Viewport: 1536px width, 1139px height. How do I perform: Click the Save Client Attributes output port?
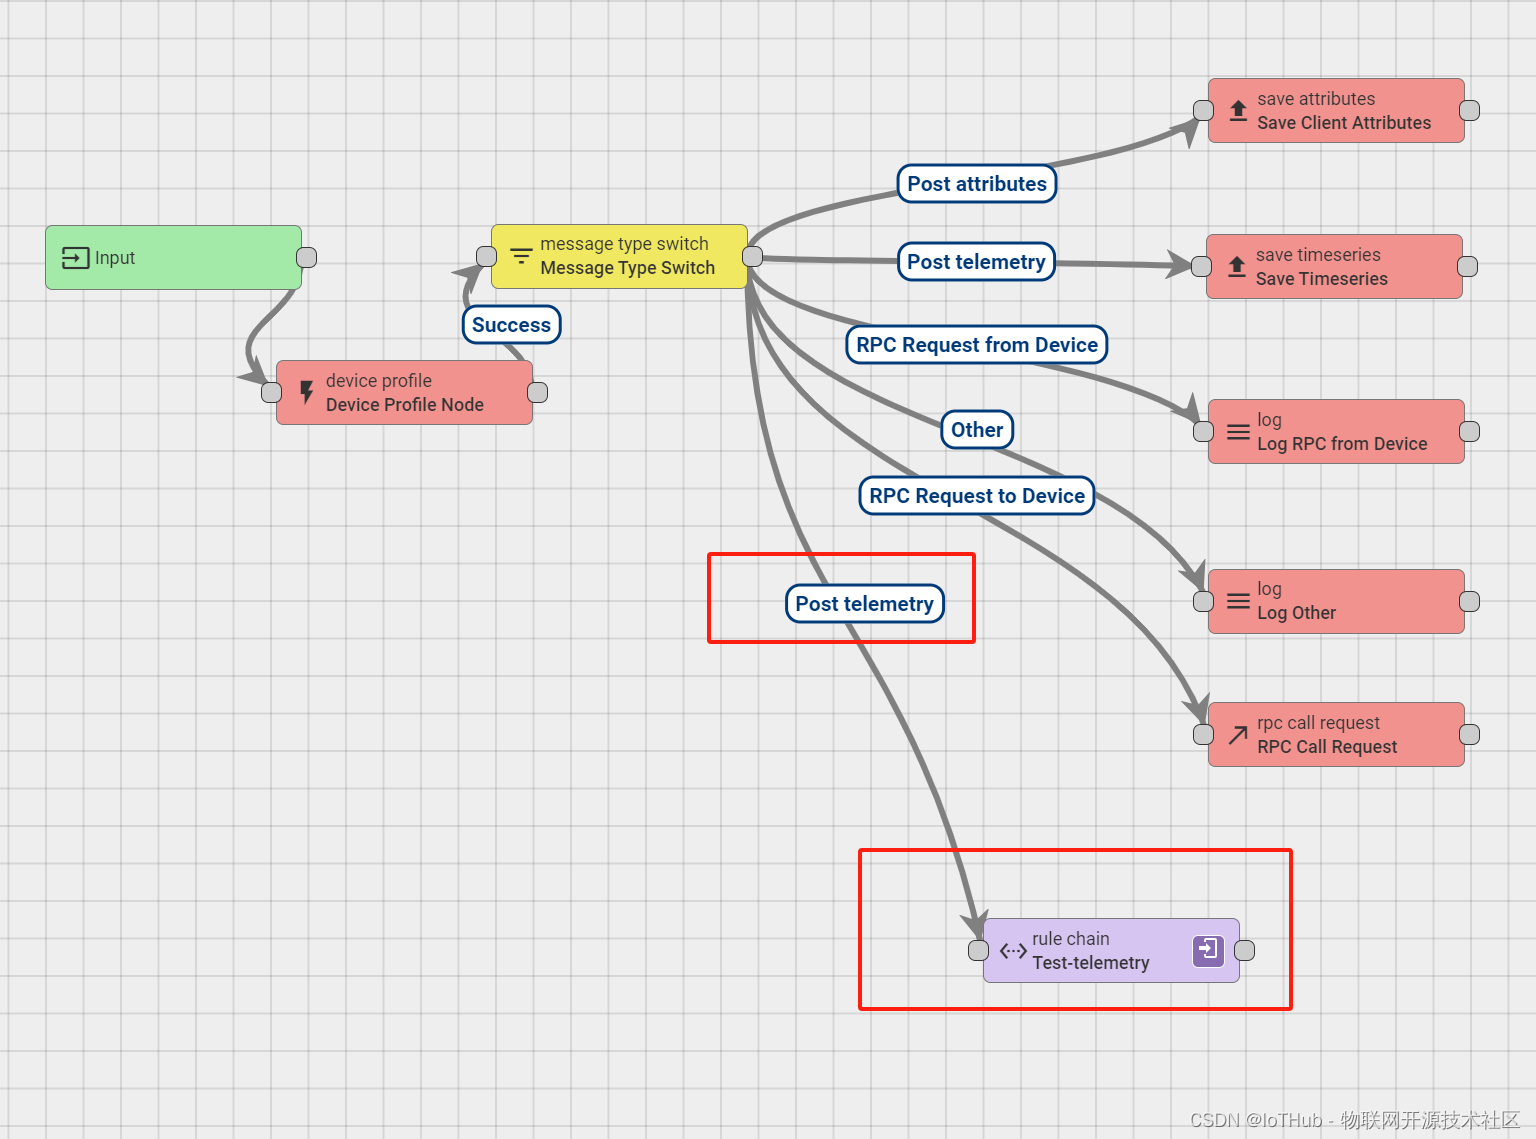click(1470, 110)
